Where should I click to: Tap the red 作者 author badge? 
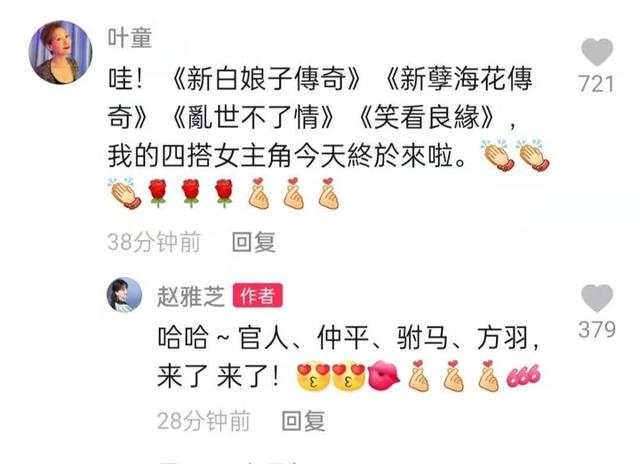point(258,295)
